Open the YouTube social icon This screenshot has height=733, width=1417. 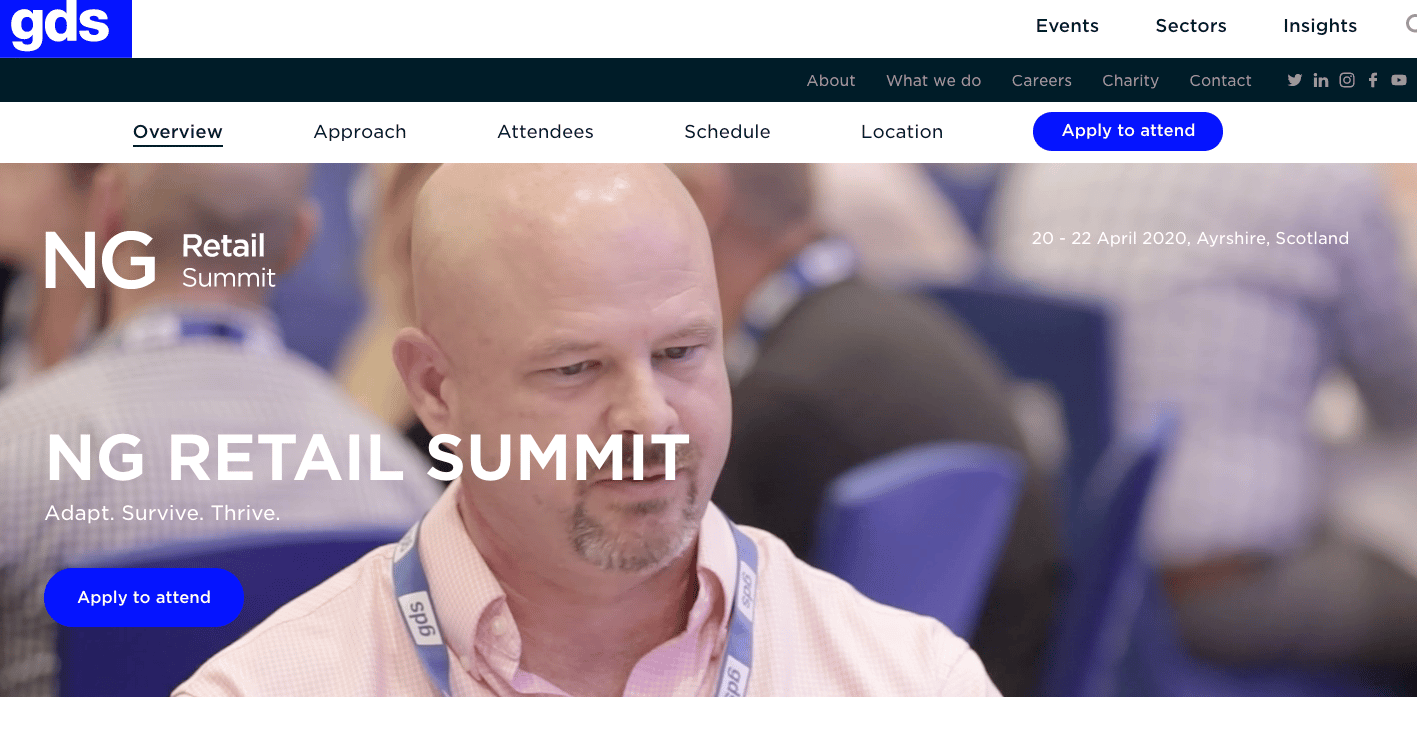(1399, 80)
